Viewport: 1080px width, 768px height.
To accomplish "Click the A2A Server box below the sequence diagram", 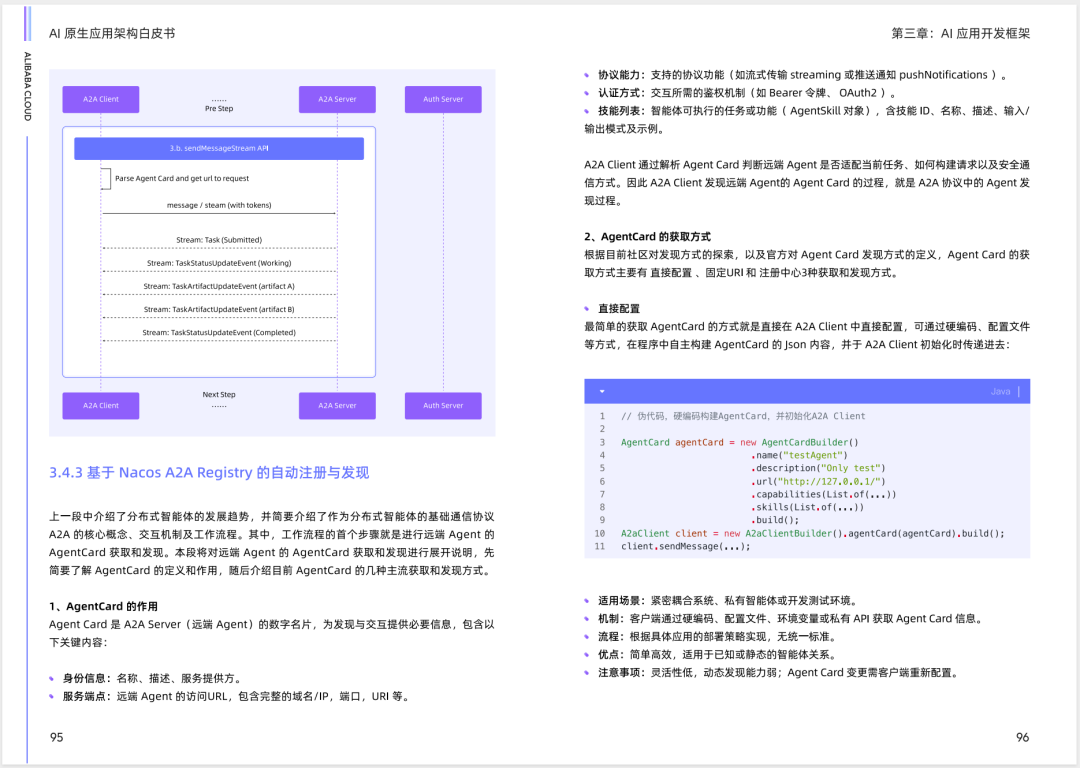I will 338,406.
